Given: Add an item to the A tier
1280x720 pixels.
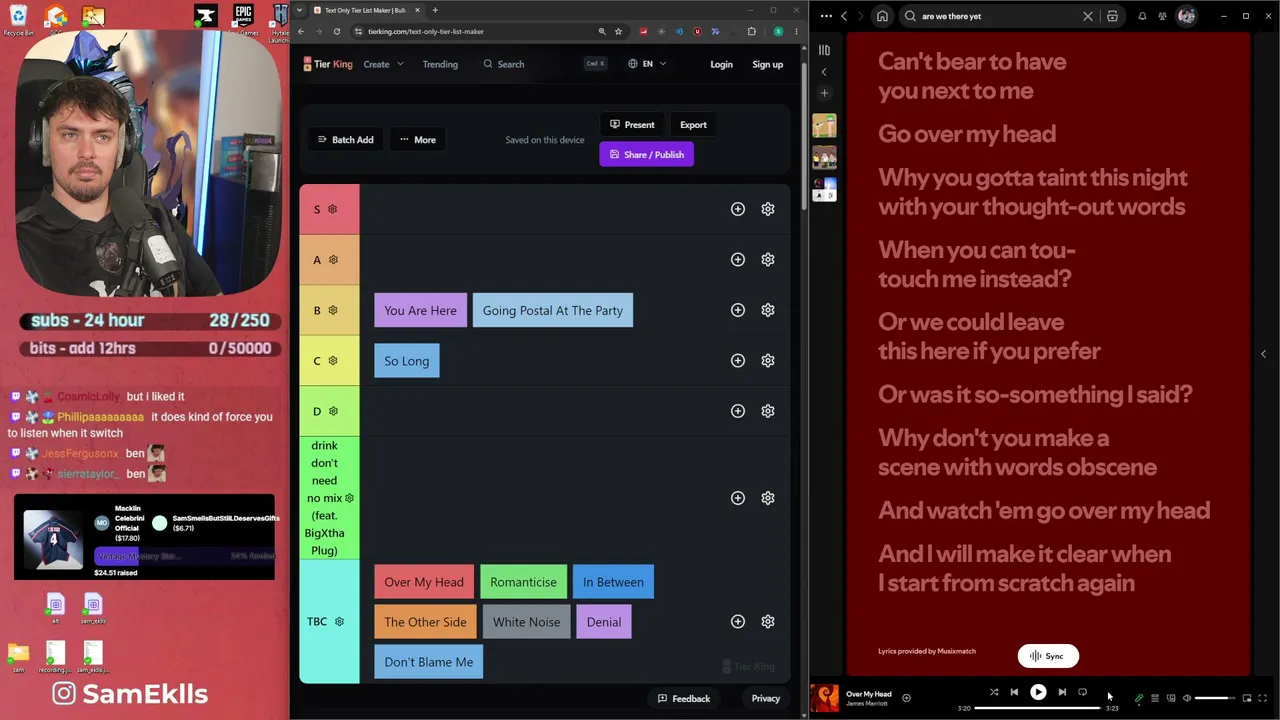Looking at the screenshot, I should coord(738,259).
